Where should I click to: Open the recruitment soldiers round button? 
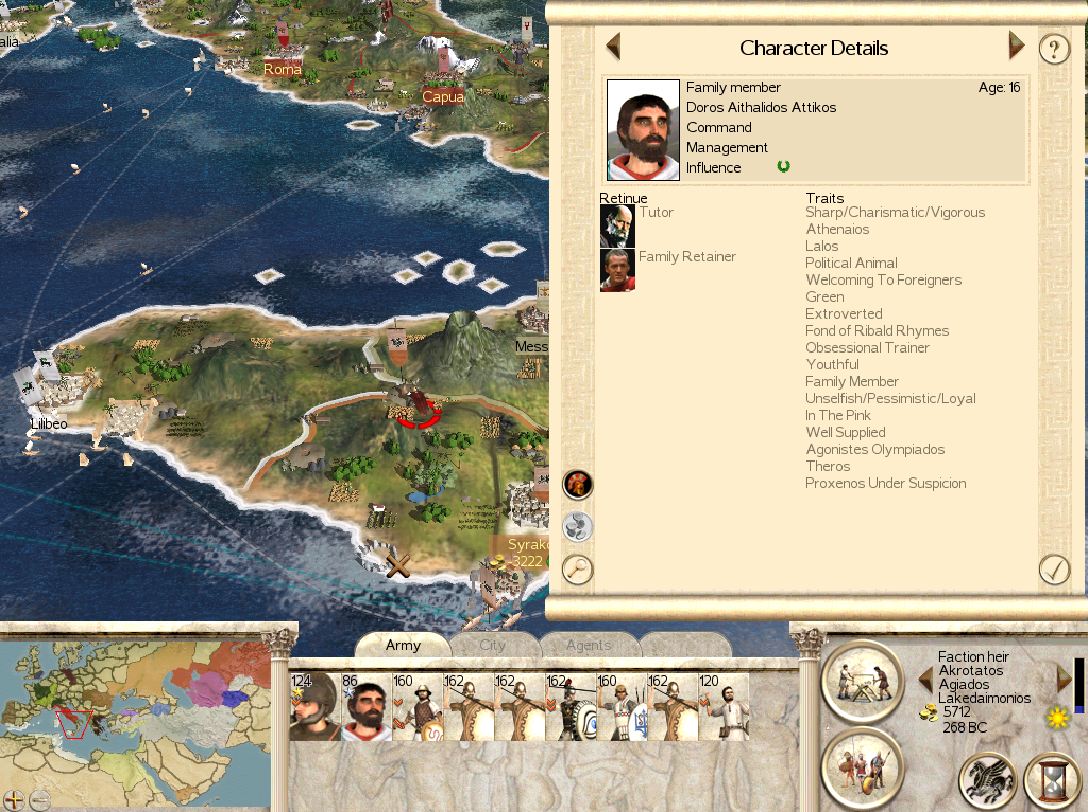[x=862, y=768]
